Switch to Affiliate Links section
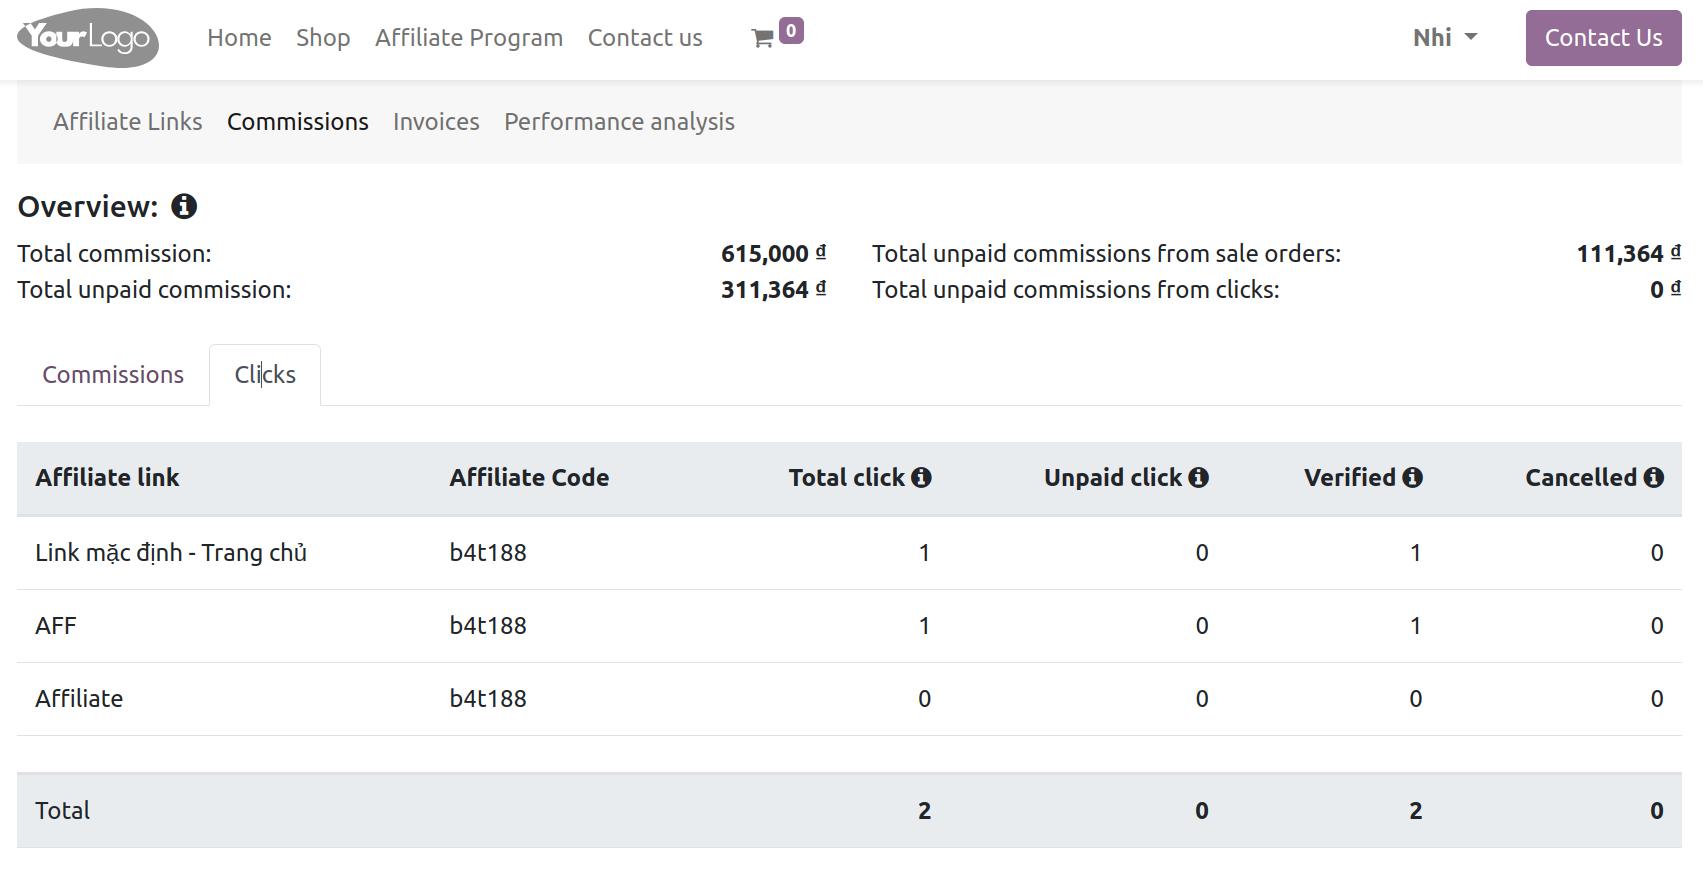Viewport: 1703px width, 870px height. (x=128, y=122)
